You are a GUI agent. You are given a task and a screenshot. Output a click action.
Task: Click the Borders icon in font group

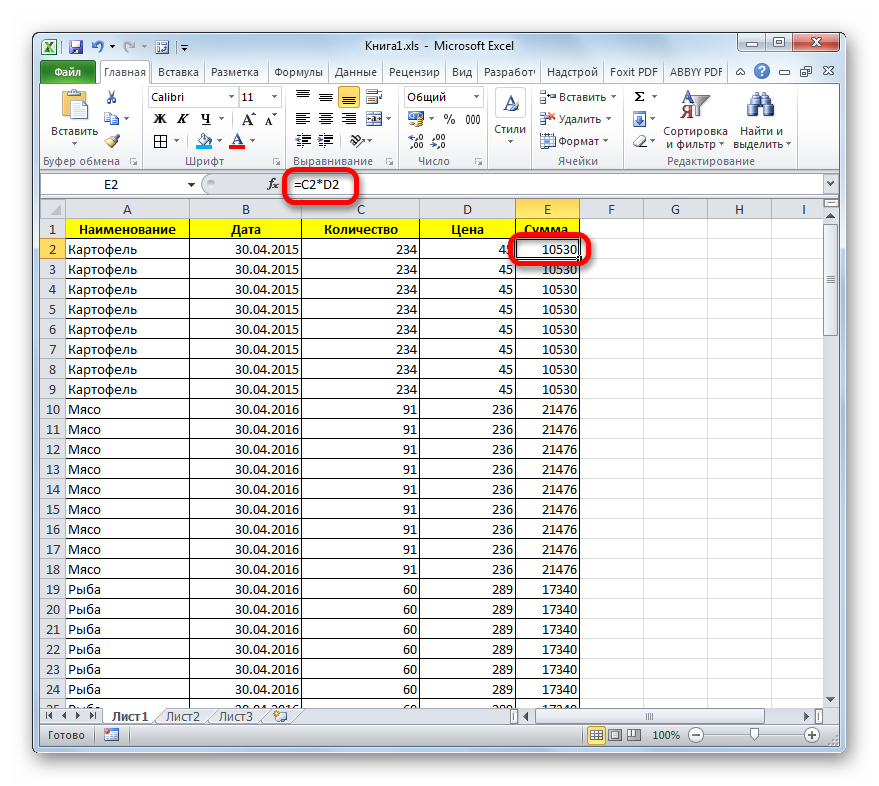(160, 141)
